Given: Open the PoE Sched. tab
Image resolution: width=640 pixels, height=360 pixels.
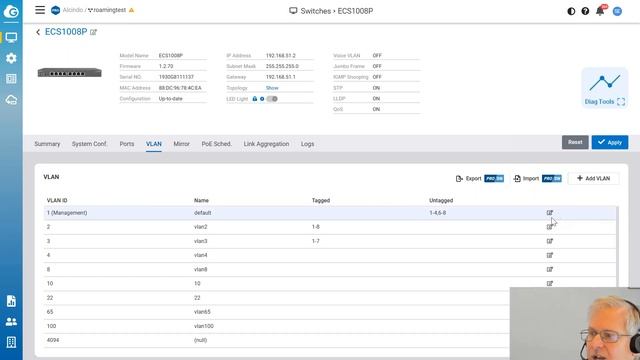Looking at the screenshot, I should click(217, 144).
